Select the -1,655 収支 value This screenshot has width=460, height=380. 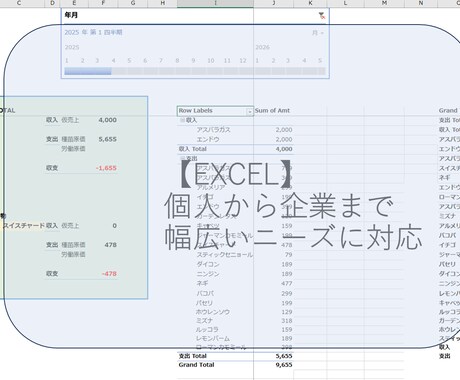pos(106,168)
